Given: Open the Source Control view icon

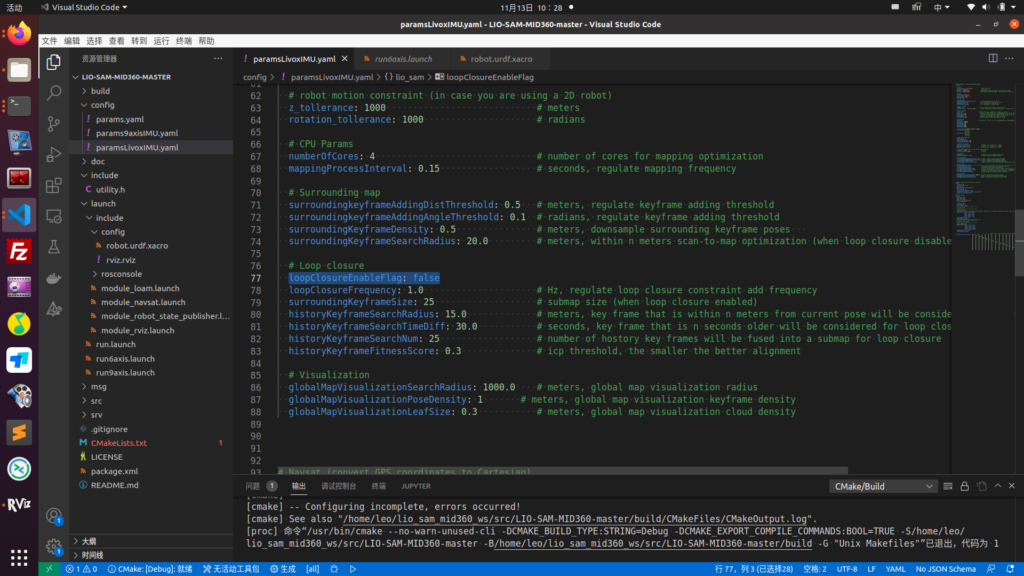Looking at the screenshot, I should click(54, 123).
